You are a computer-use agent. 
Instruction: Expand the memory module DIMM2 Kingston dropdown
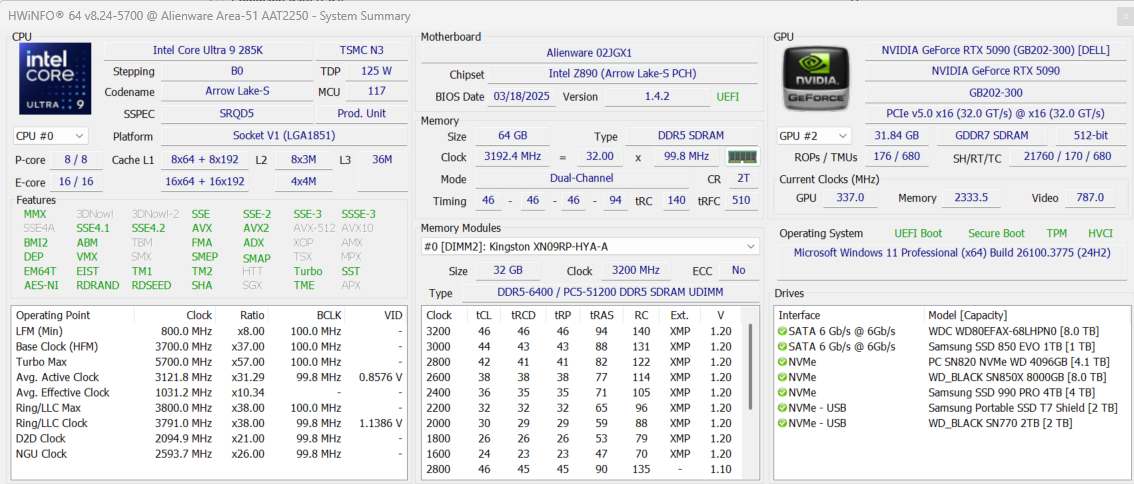(590, 247)
